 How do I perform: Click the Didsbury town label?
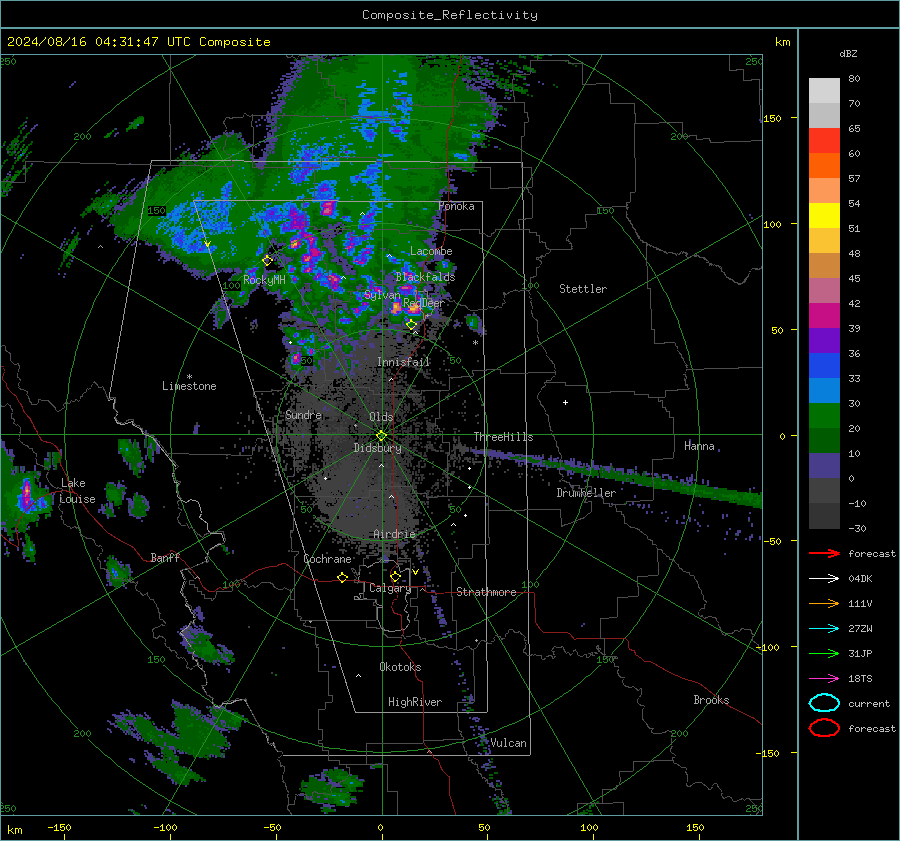tap(378, 448)
